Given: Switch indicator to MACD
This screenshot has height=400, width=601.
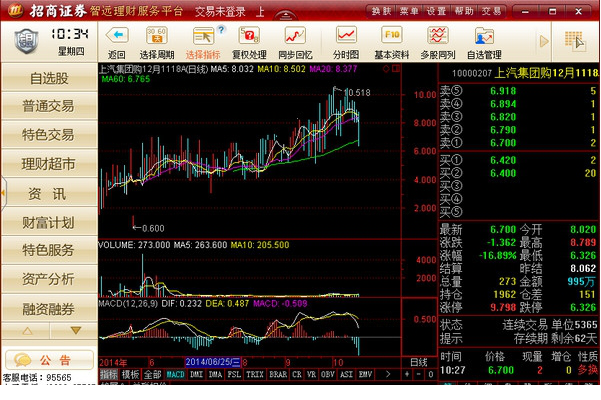Looking at the screenshot, I should pos(176,374).
